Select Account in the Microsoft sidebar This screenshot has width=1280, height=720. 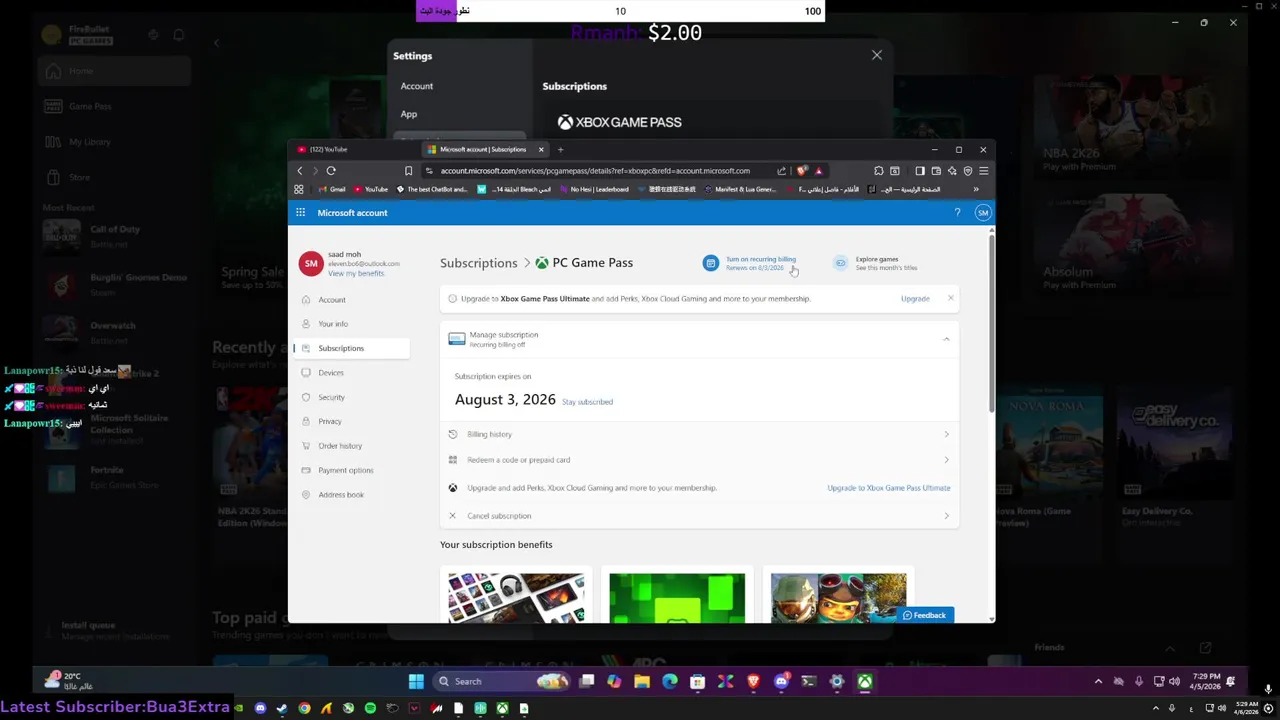[x=332, y=300]
